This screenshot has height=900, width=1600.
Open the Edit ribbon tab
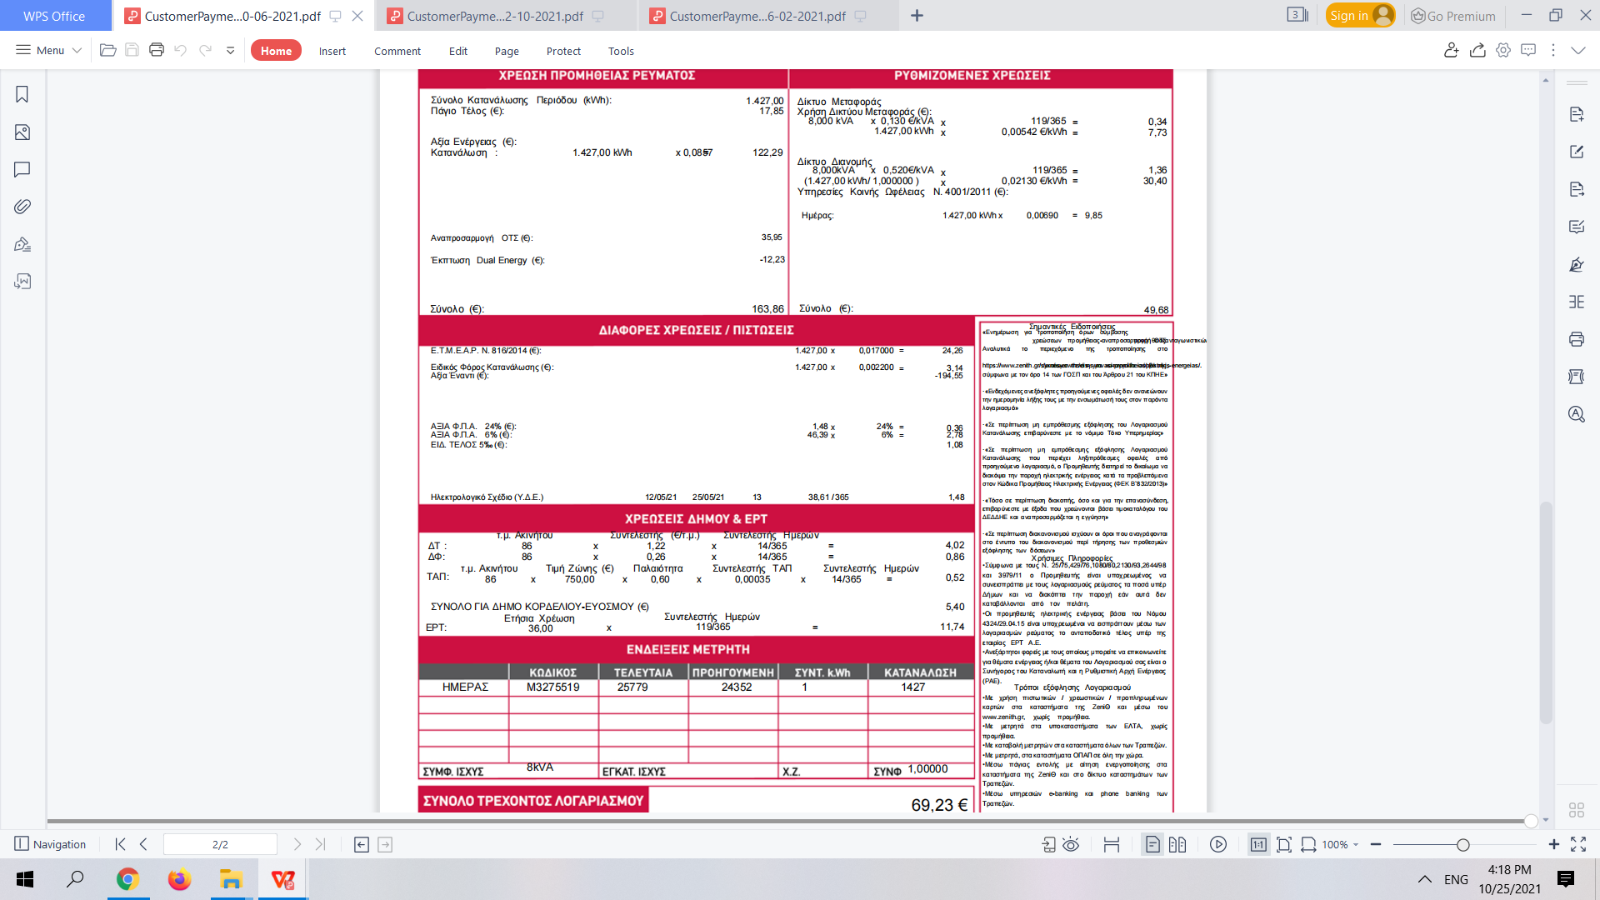coord(458,51)
